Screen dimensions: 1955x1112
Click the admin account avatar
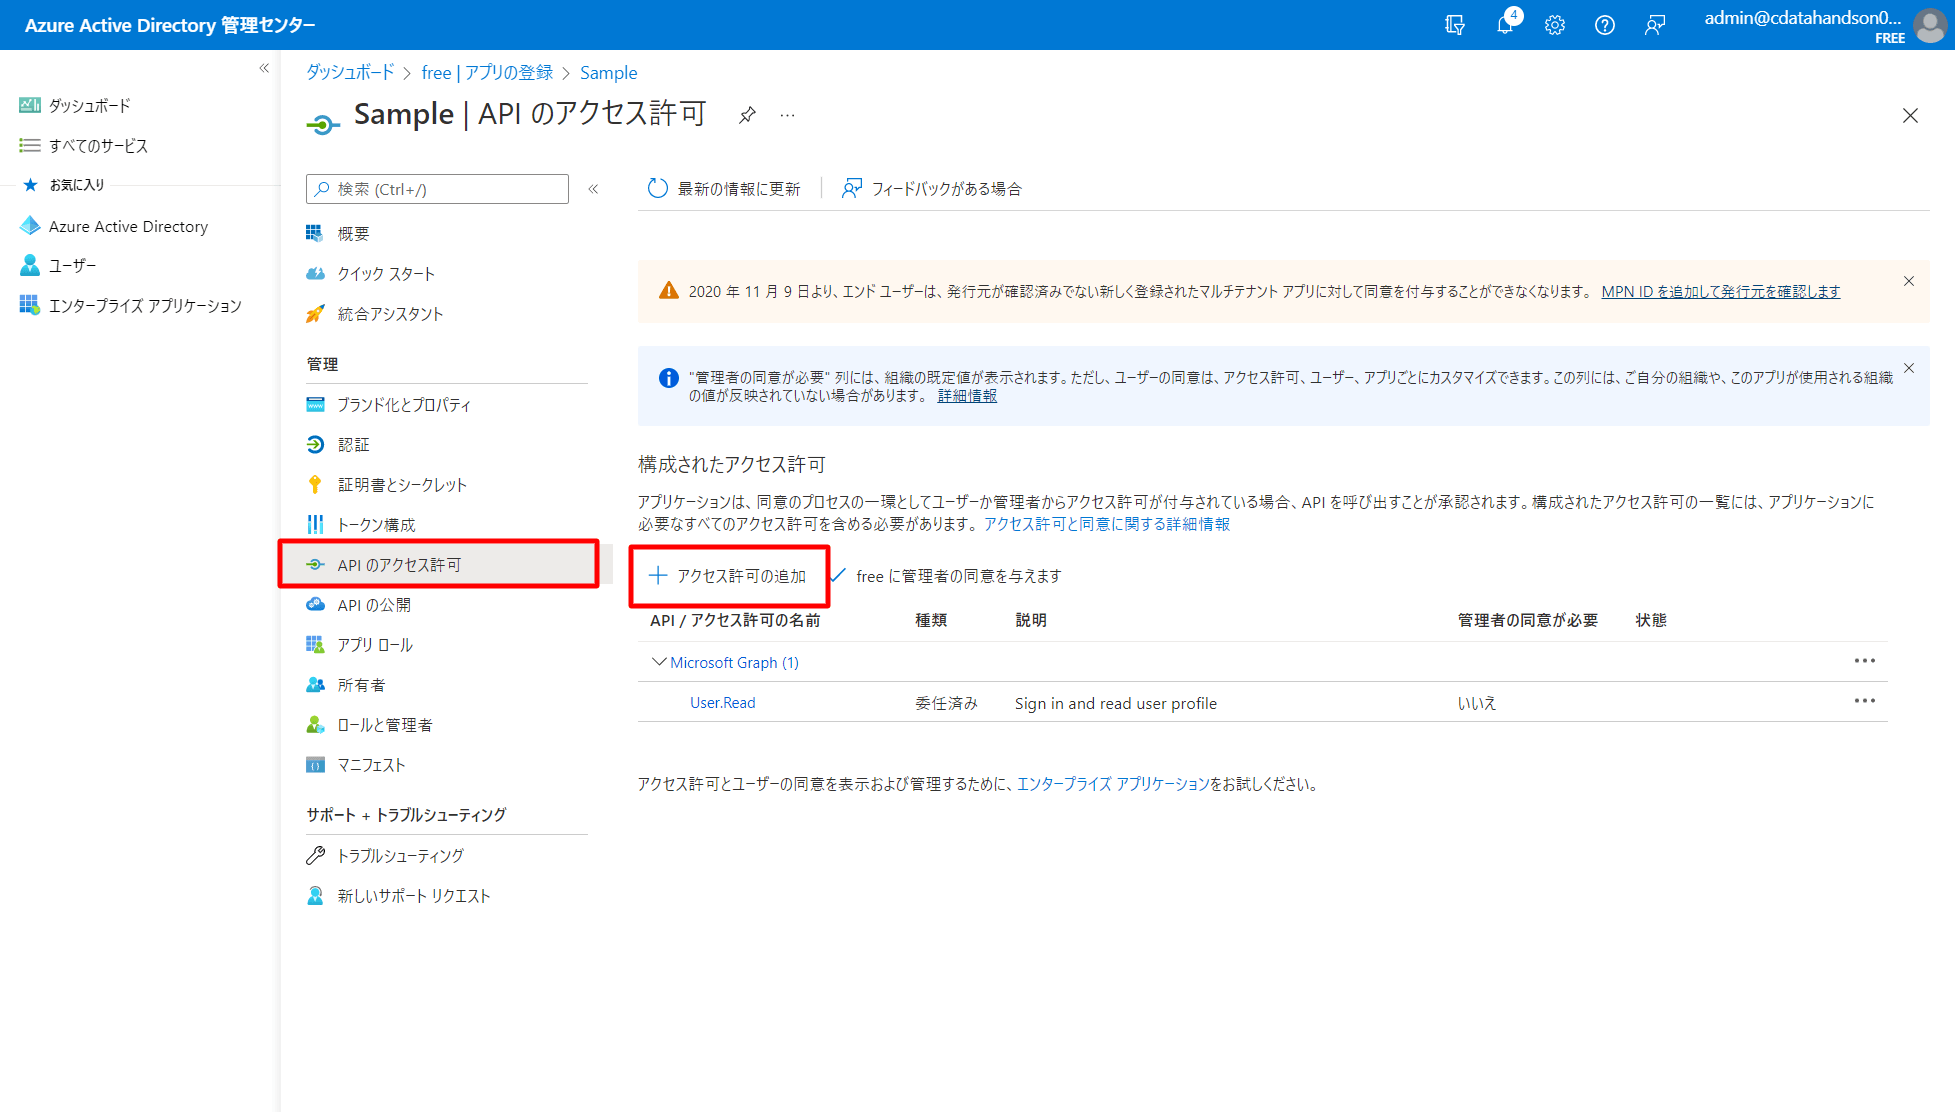click(x=1929, y=25)
